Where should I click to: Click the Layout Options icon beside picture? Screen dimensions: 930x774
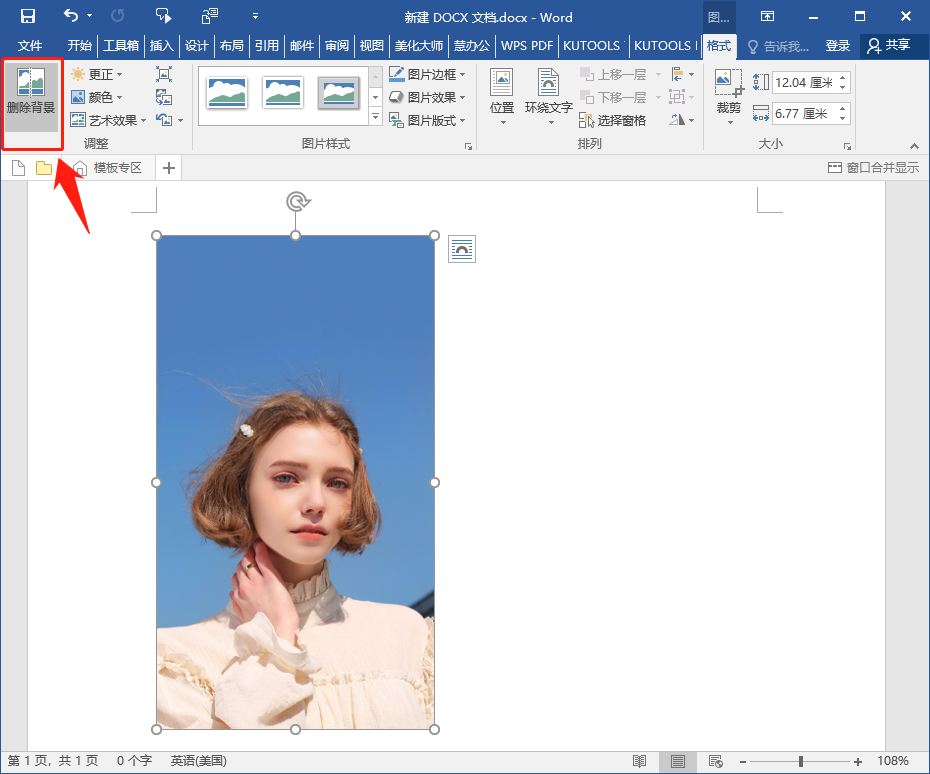(462, 249)
